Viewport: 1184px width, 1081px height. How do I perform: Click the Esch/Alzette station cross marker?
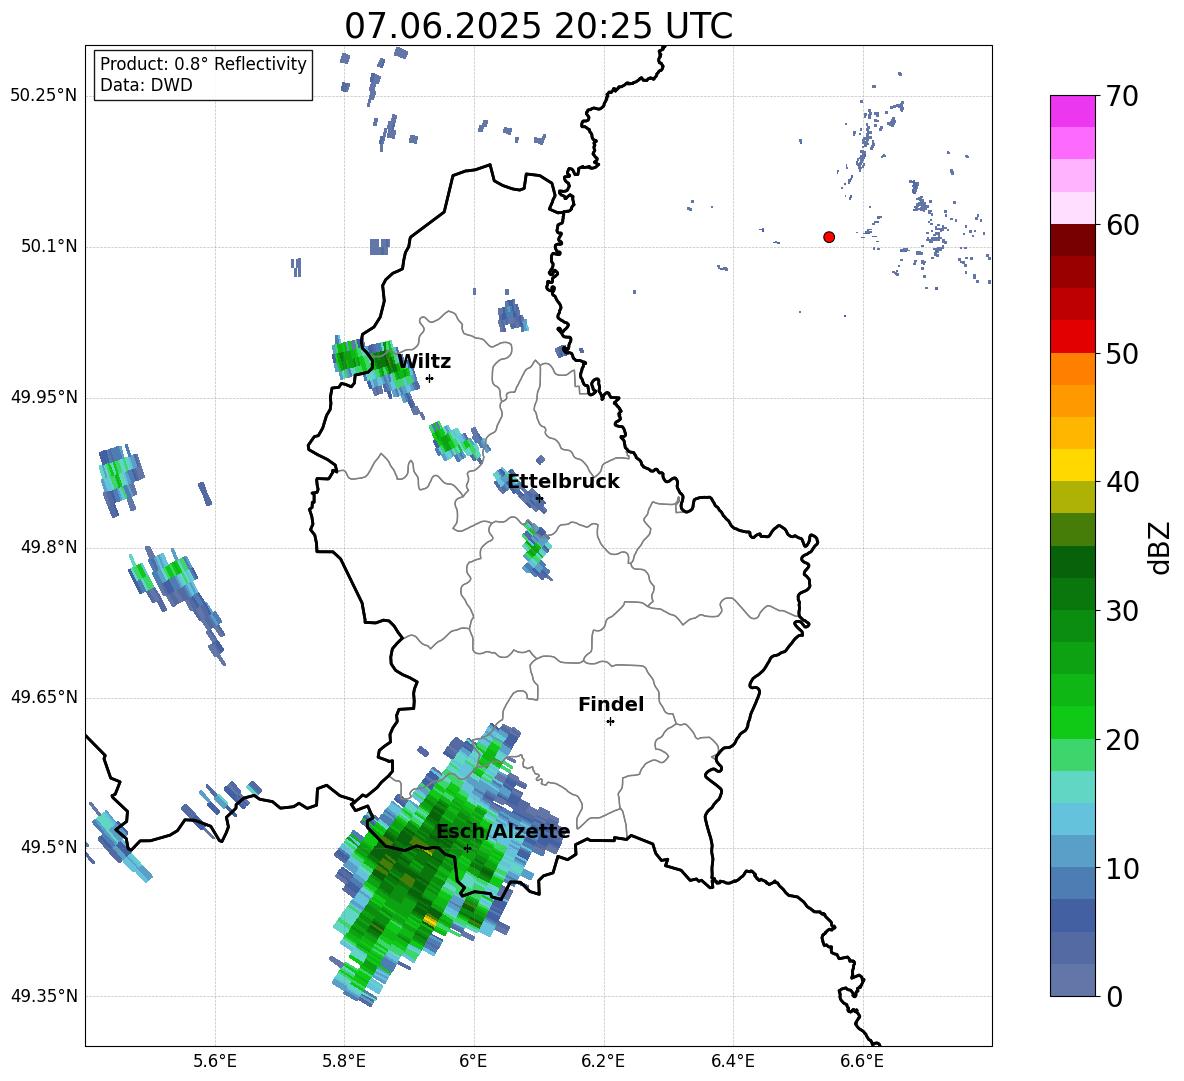click(467, 848)
